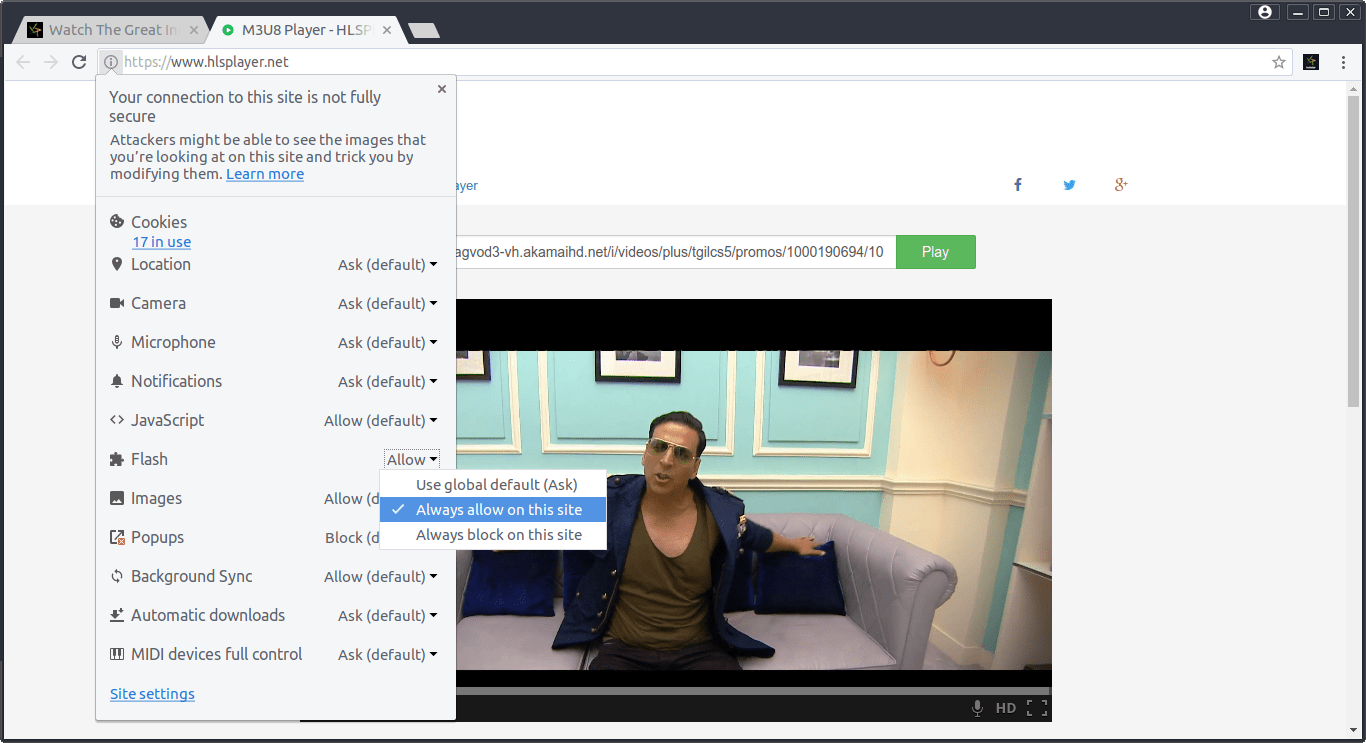1366x743 pixels.
Task: Toggle HD quality in the video player
Action: pos(1006,708)
